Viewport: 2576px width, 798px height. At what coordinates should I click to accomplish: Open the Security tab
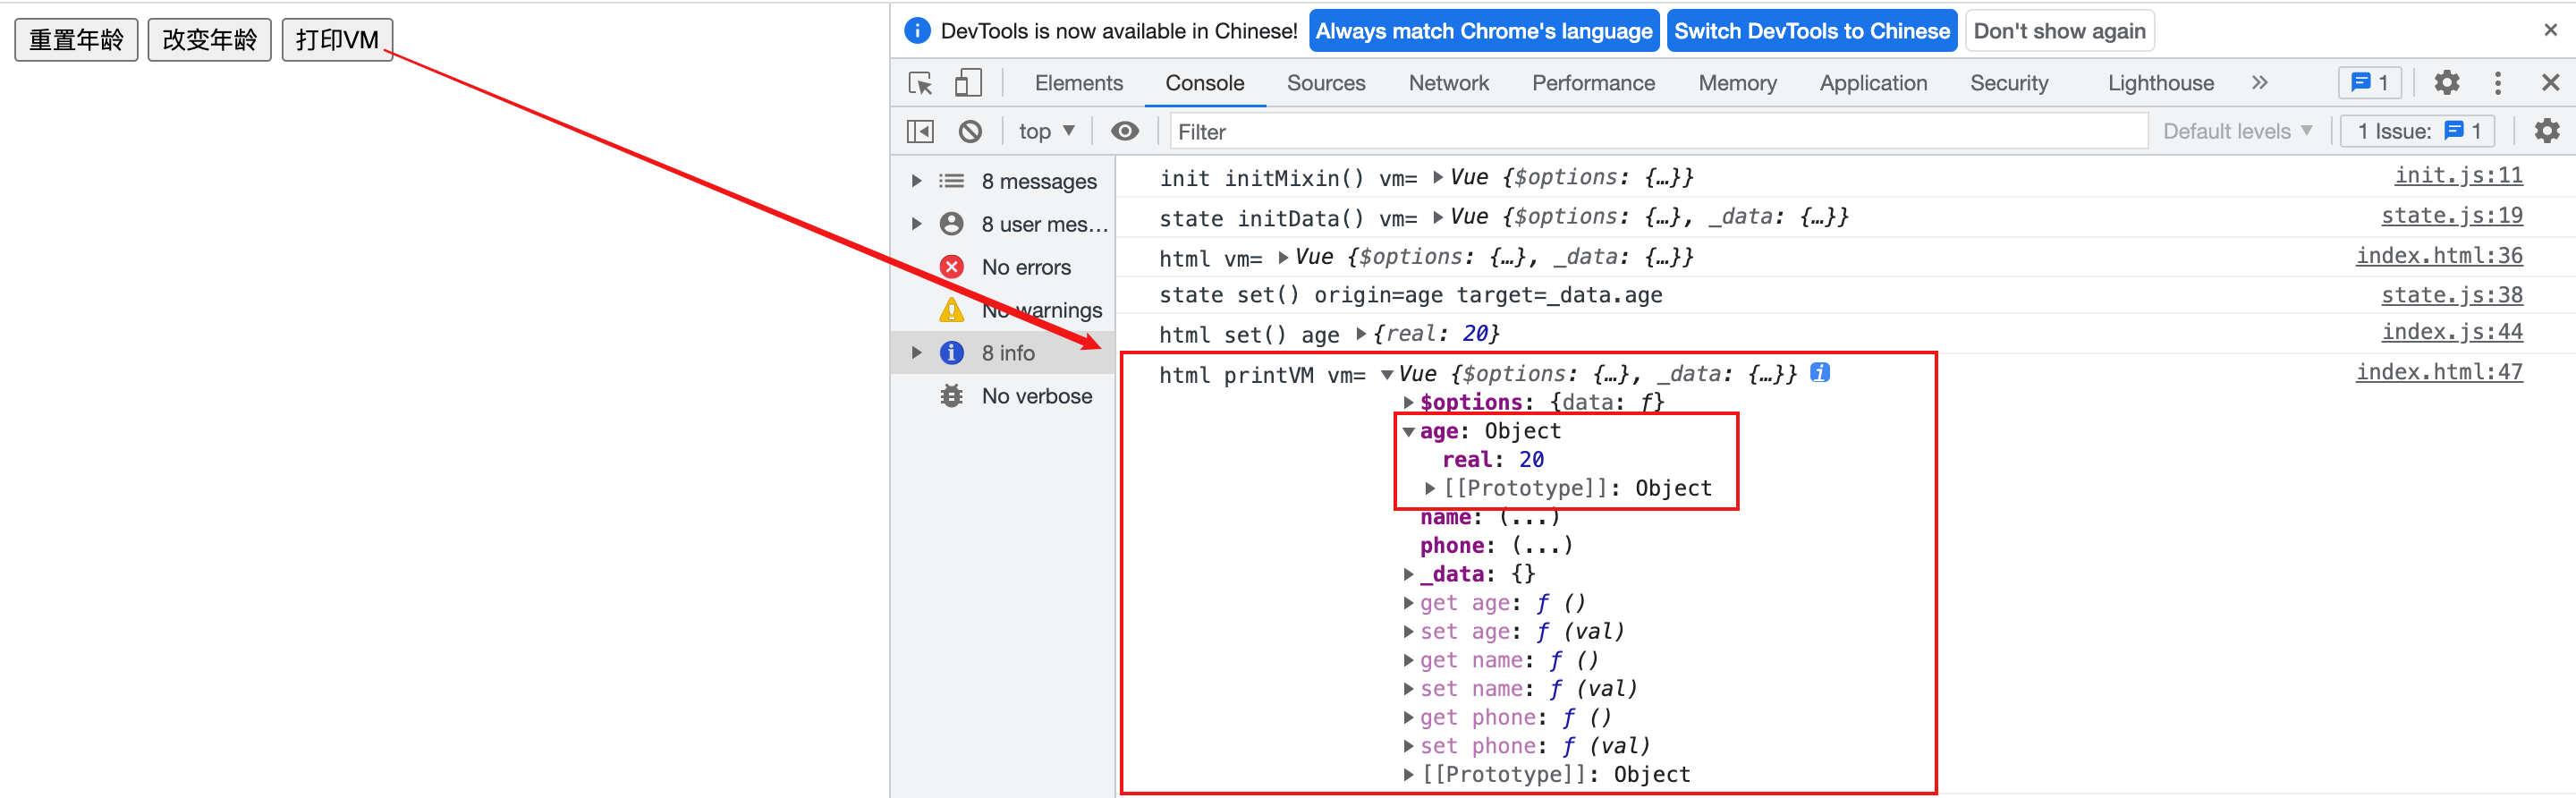2009,83
